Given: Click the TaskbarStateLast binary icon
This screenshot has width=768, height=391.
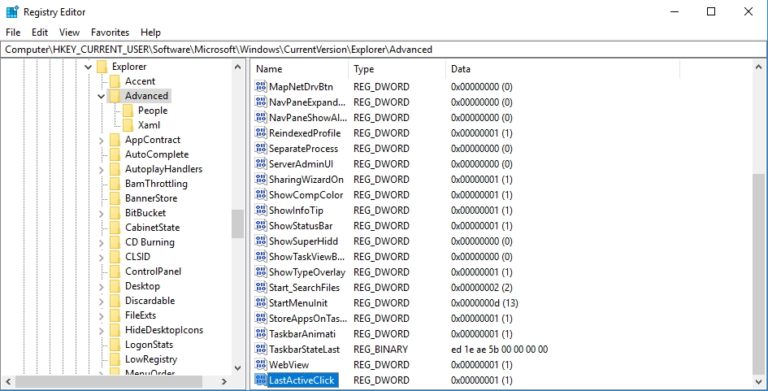Looking at the screenshot, I should (261, 349).
